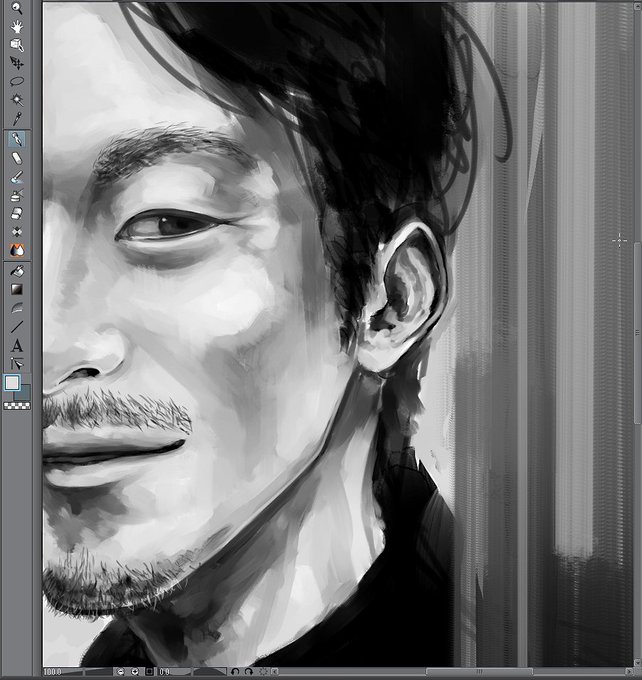Select the Eraser block tool
This screenshot has height=680, width=642.
coord(16,214)
